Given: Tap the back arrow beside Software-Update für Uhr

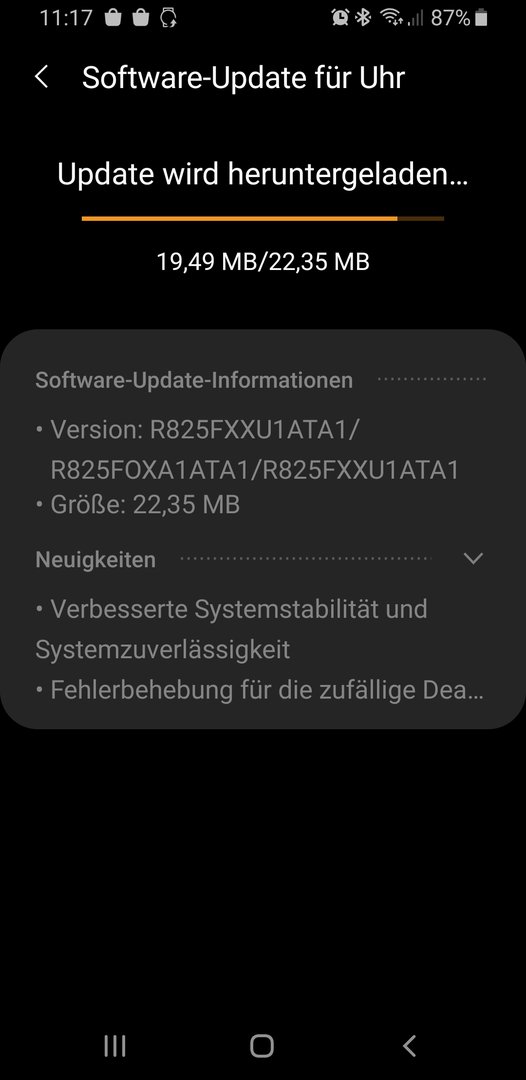Looking at the screenshot, I should (x=41, y=77).
